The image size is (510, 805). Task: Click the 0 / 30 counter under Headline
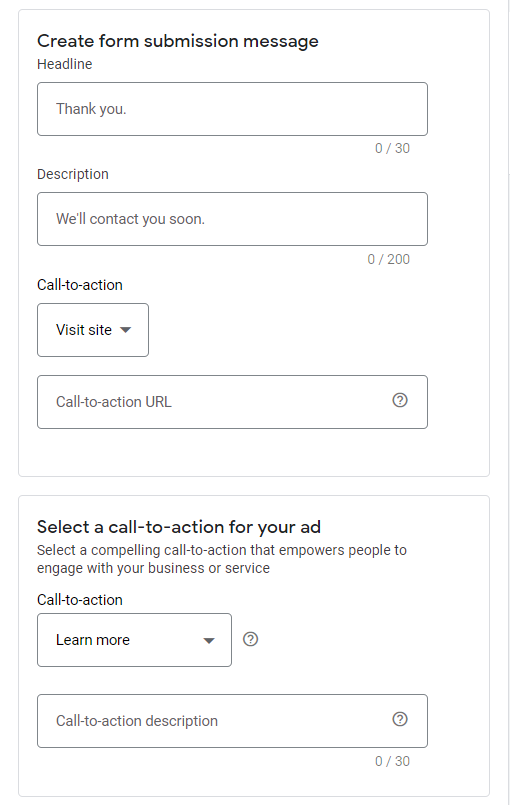click(x=392, y=148)
